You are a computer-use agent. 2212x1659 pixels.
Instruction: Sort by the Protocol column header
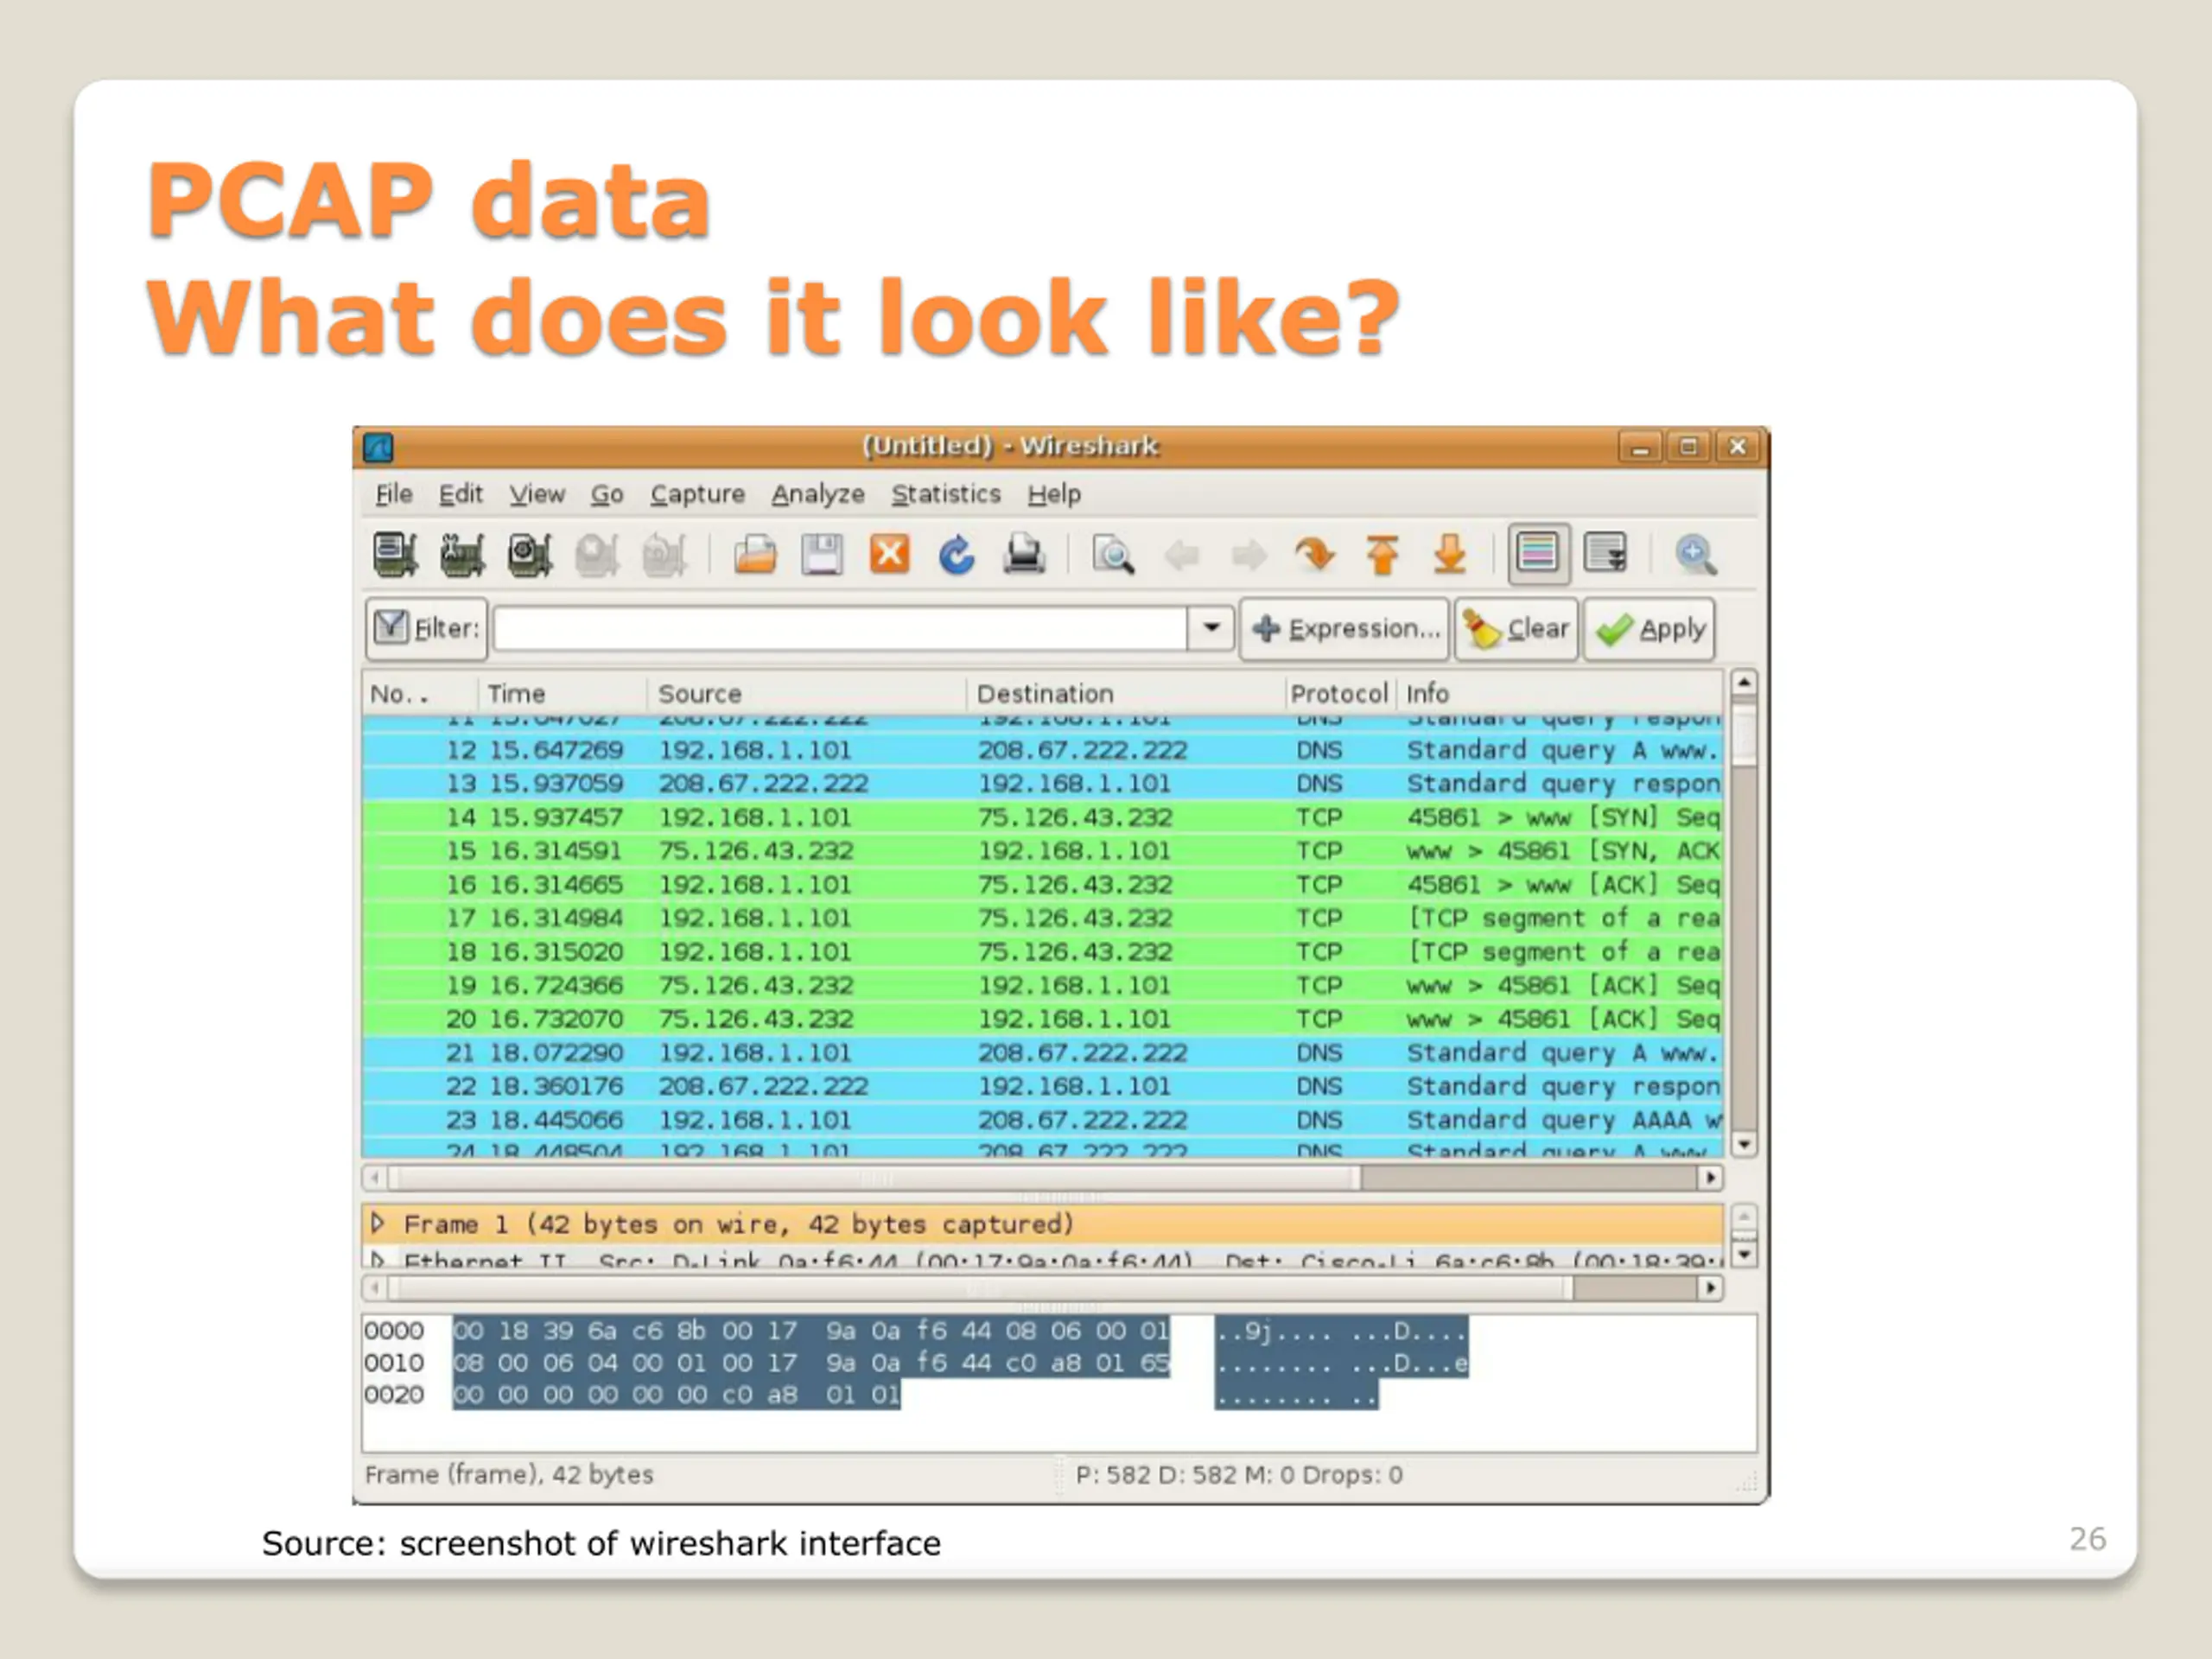1340,694
